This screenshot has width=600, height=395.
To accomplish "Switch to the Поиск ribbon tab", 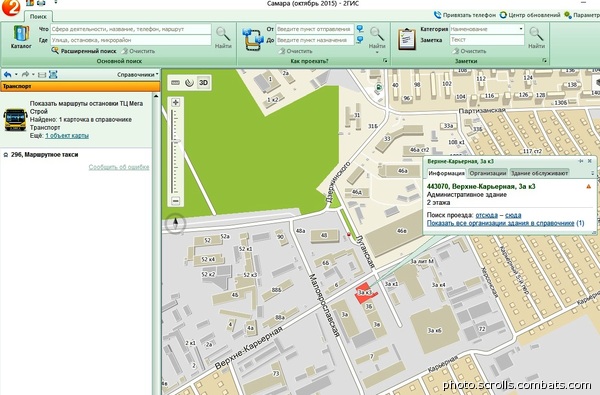I will 38,16.
